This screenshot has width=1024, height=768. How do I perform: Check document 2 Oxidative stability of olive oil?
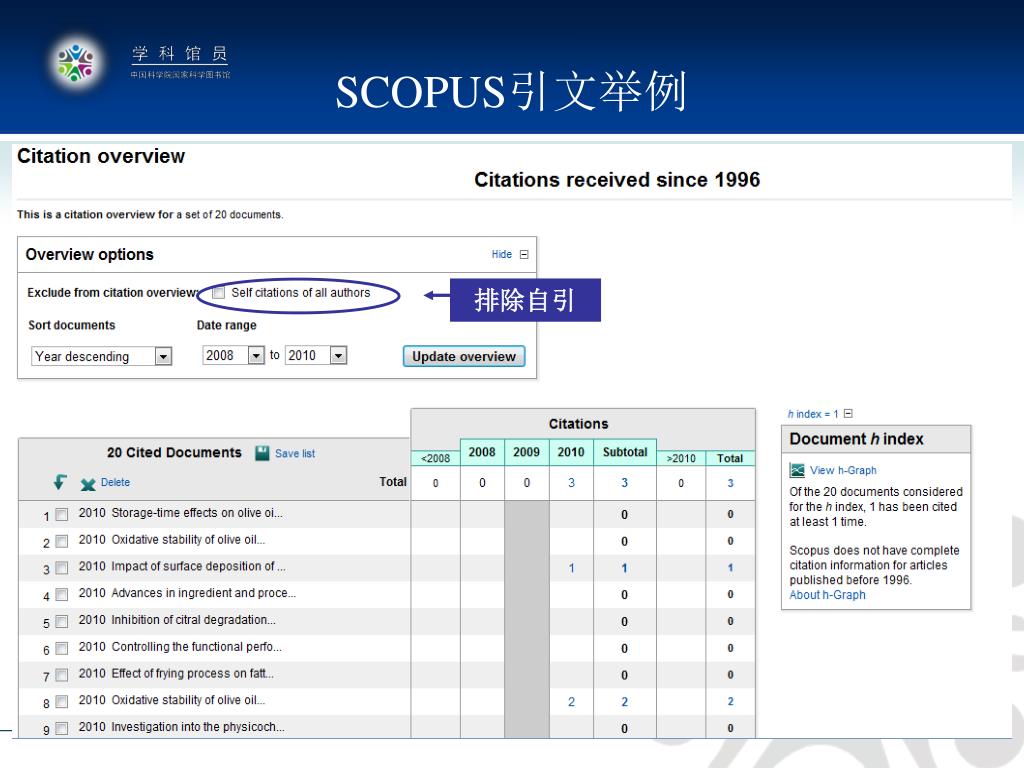click(61, 541)
